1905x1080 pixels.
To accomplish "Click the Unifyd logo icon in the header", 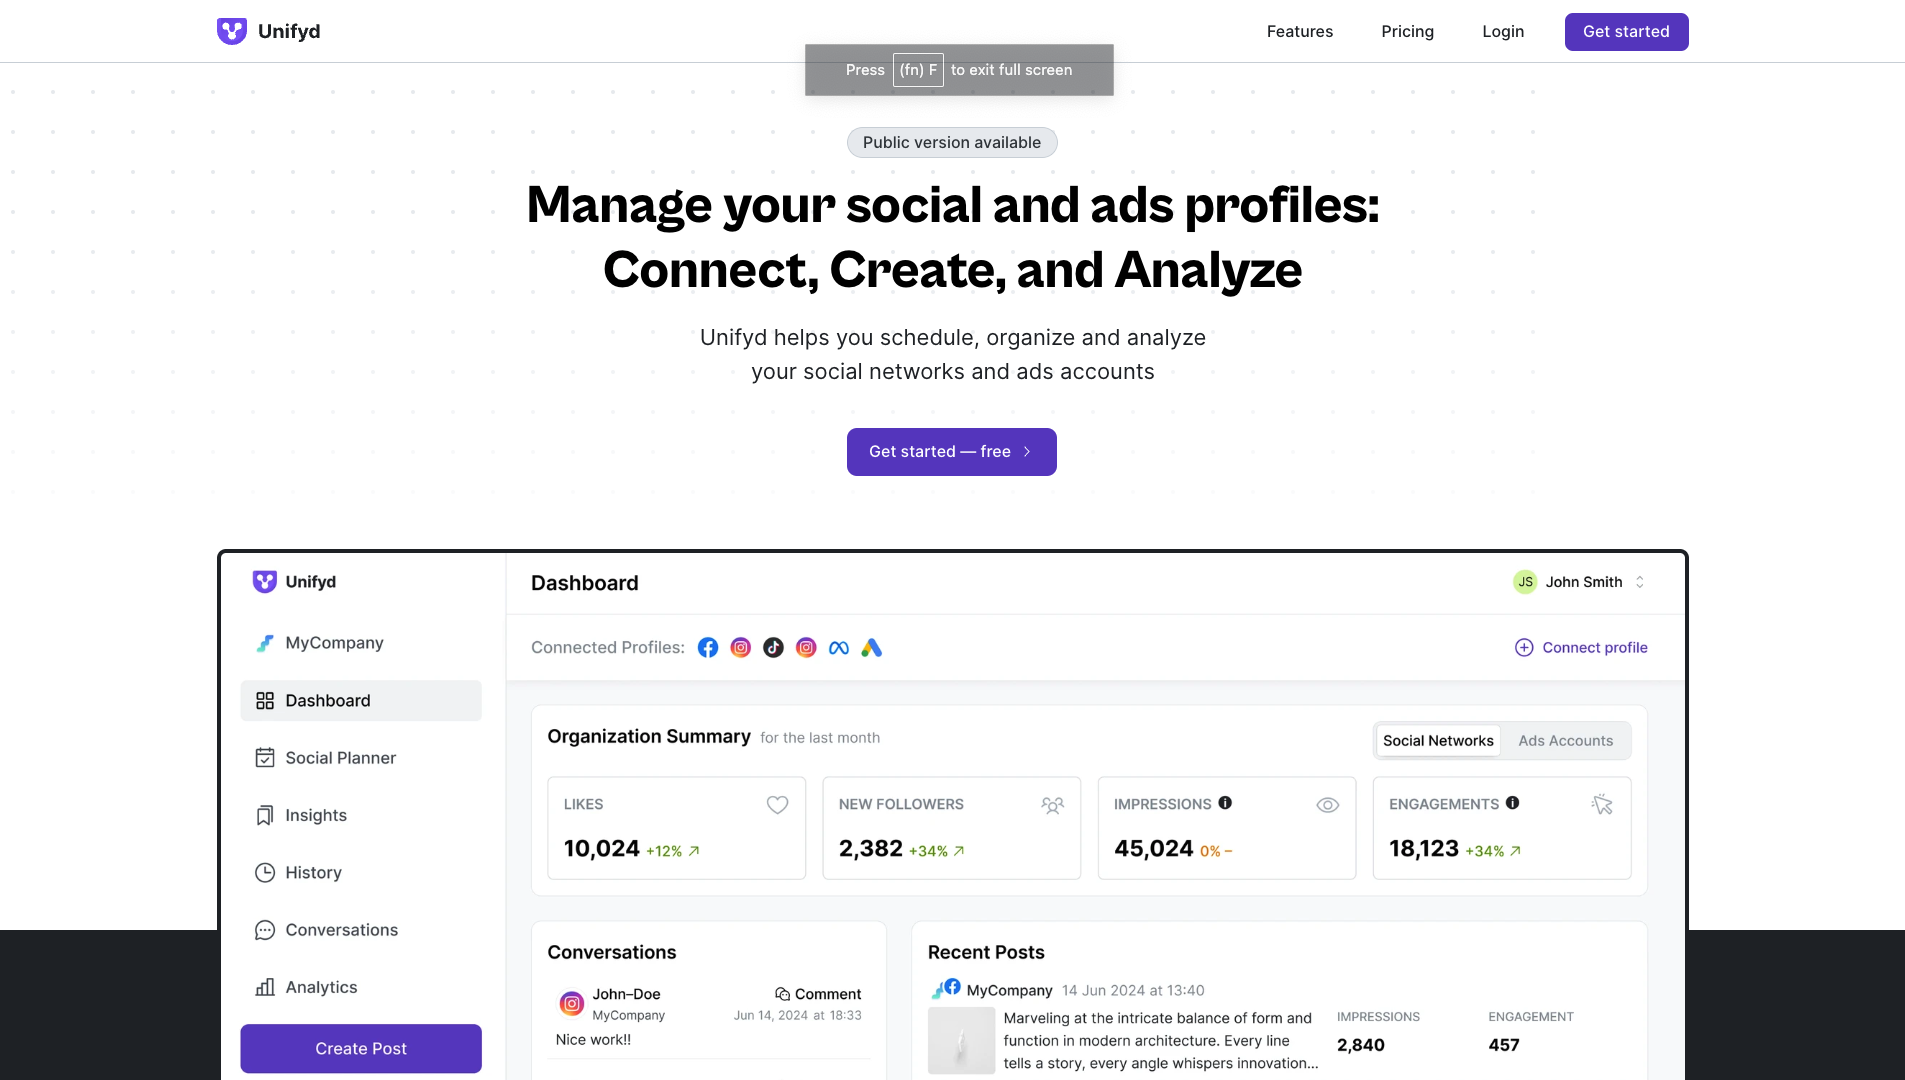I will (x=232, y=31).
